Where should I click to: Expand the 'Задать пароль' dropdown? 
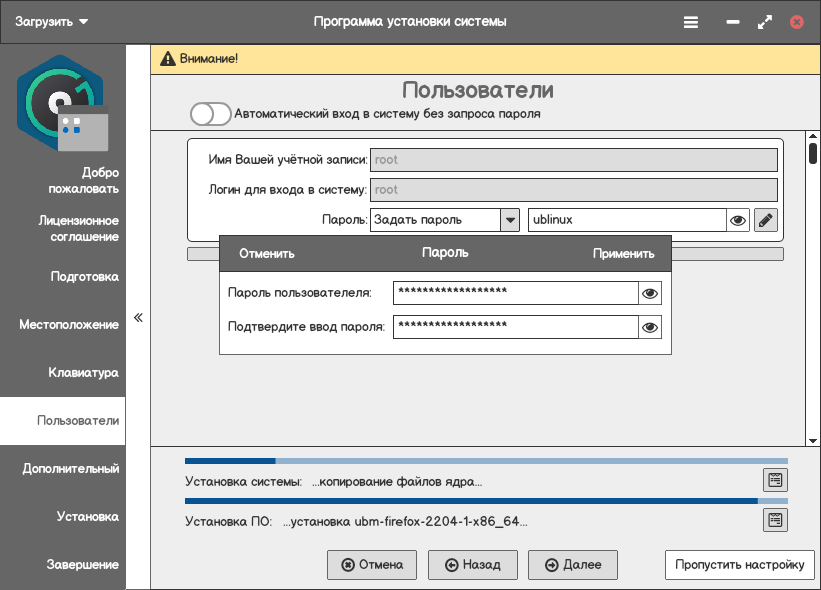[x=510, y=220]
